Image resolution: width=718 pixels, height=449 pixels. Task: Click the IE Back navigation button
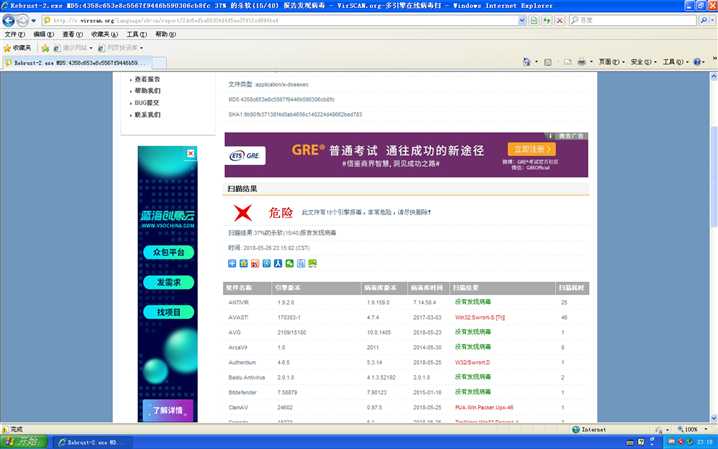(x=8, y=21)
